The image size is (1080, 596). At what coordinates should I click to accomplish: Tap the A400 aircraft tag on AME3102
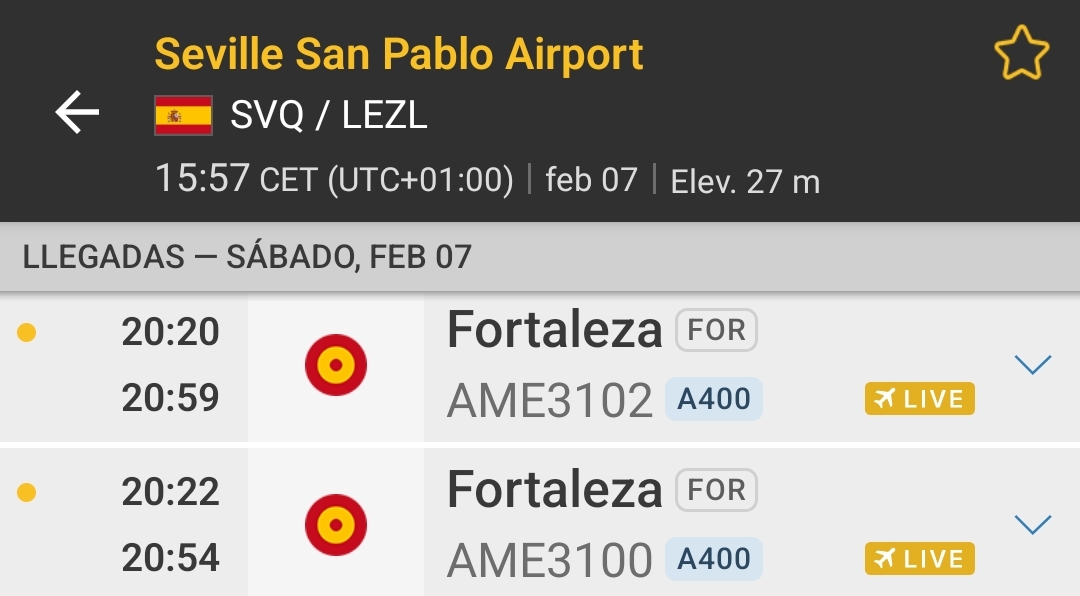coord(714,399)
